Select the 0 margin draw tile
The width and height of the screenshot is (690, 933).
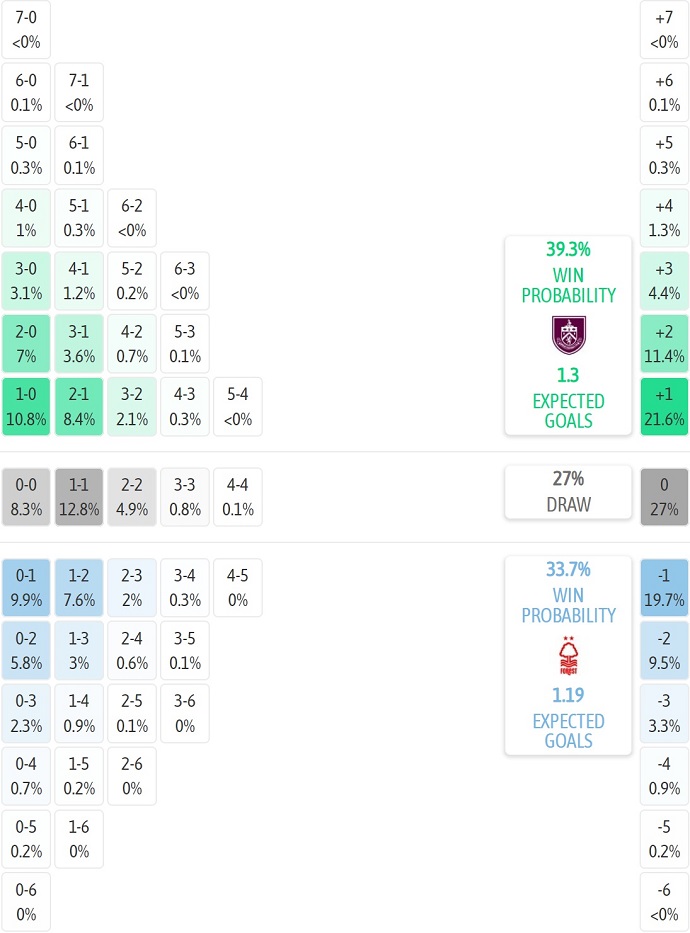coord(664,497)
